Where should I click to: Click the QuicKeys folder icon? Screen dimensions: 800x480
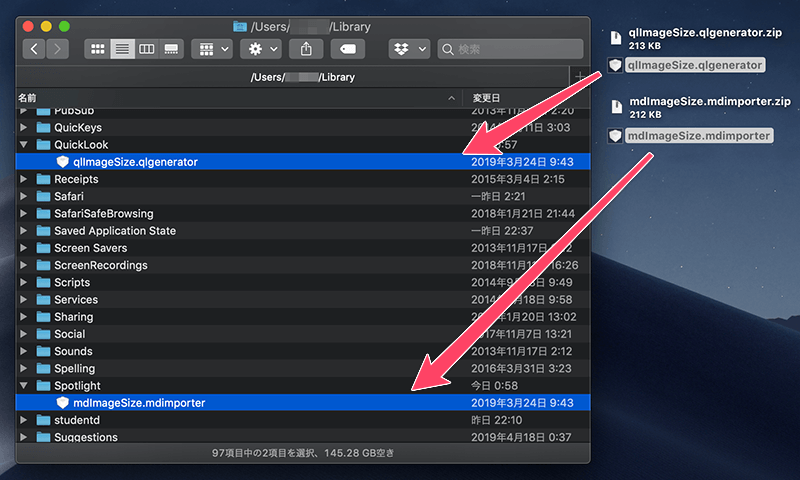point(43,127)
